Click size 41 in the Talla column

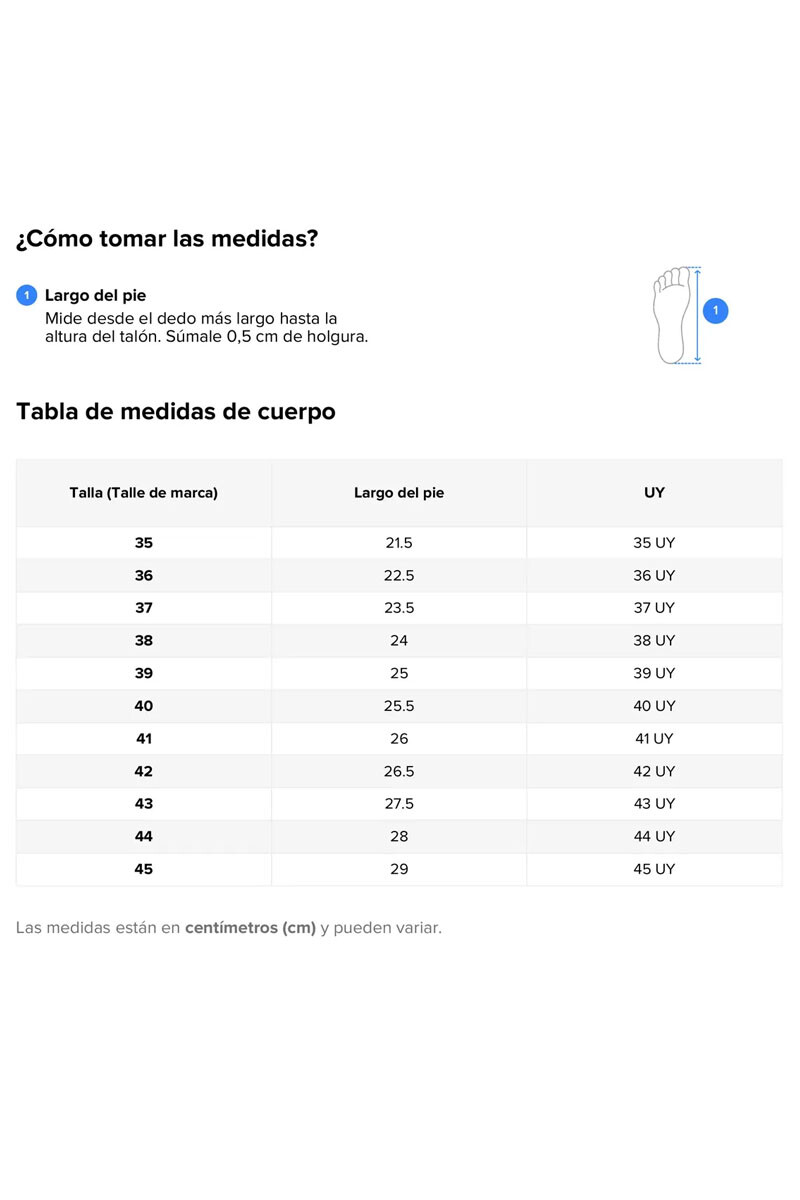pos(144,739)
